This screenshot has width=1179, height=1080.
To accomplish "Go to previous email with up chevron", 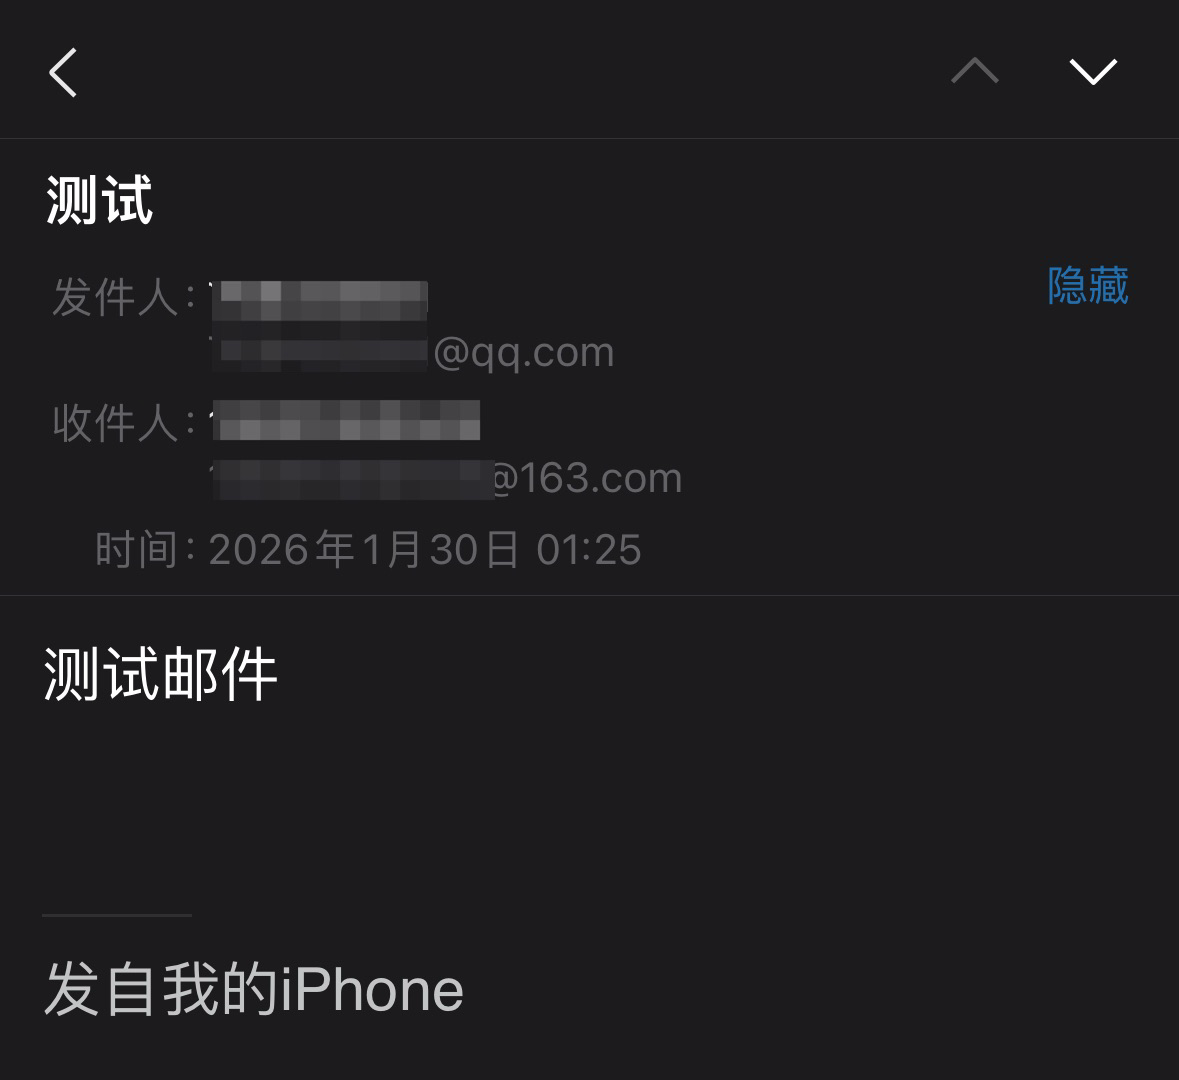I will pyautogui.click(x=974, y=71).
